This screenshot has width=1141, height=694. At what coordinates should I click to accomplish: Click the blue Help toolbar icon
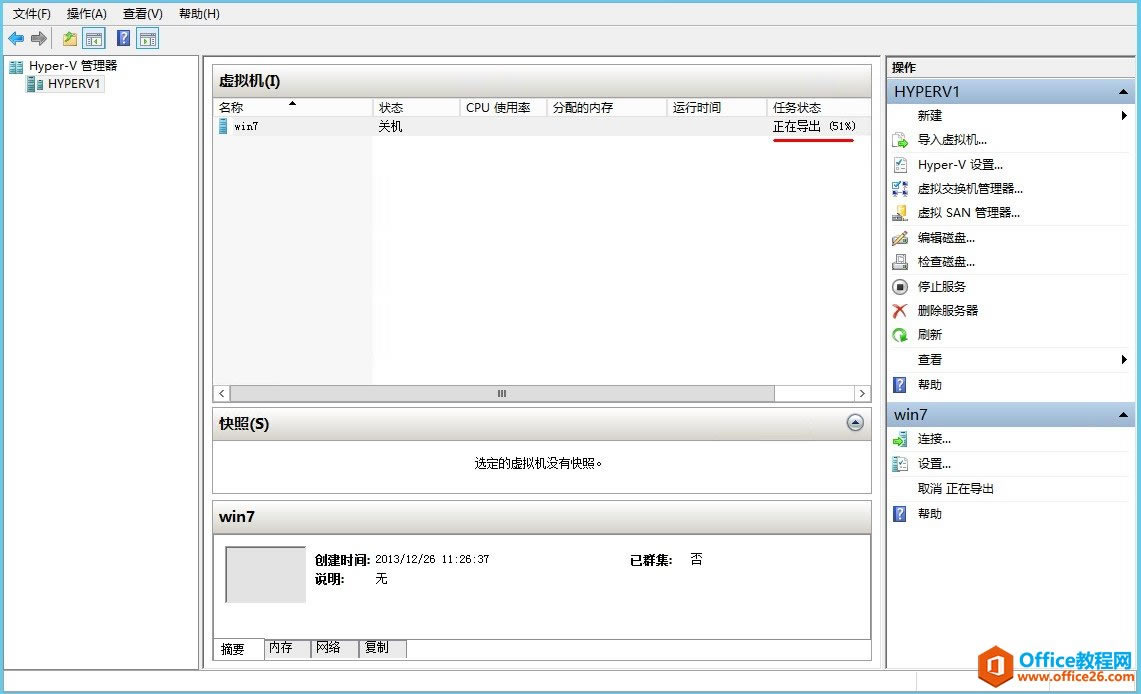124,39
